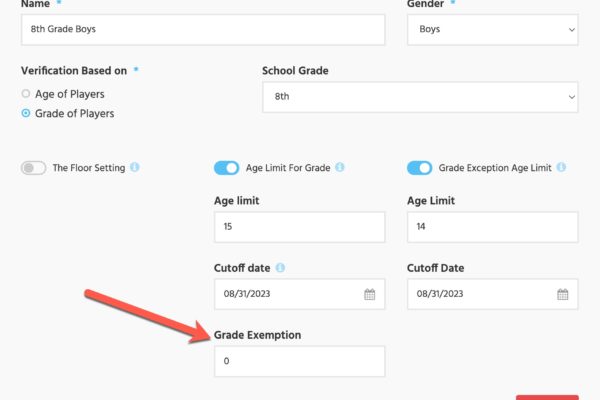This screenshot has height=400, width=600.
Task: Click the Name field containing 8th Grade Boys
Action: click(x=203, y=29)
